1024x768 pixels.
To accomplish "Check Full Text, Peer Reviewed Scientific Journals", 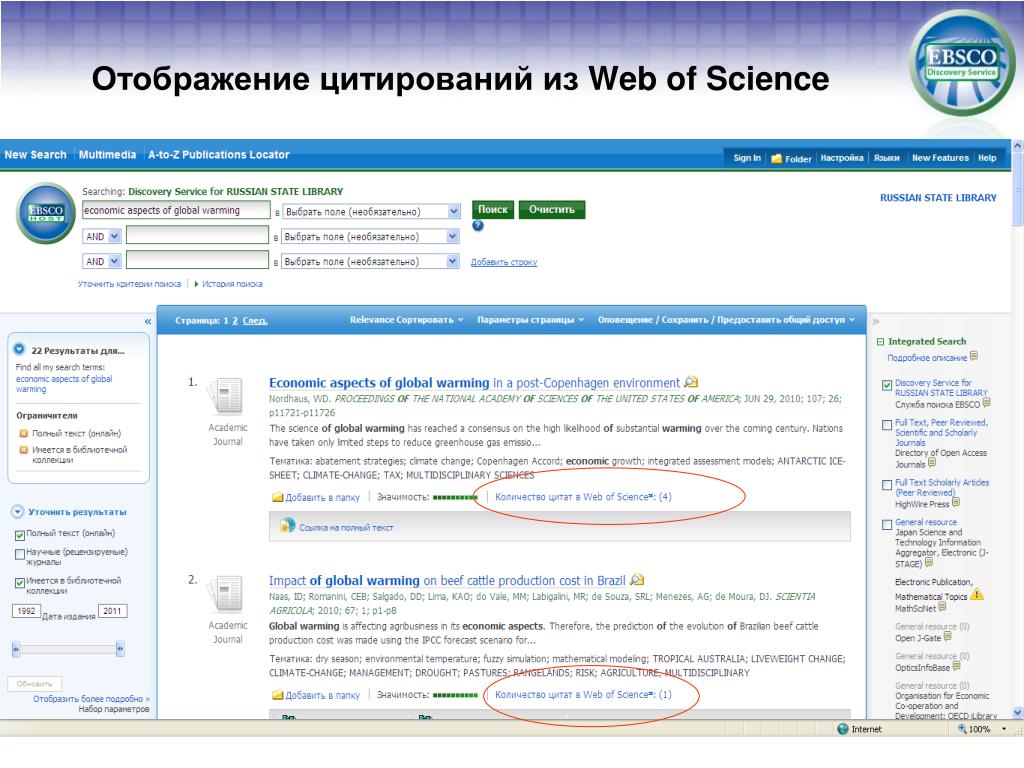I will point(886,425).
